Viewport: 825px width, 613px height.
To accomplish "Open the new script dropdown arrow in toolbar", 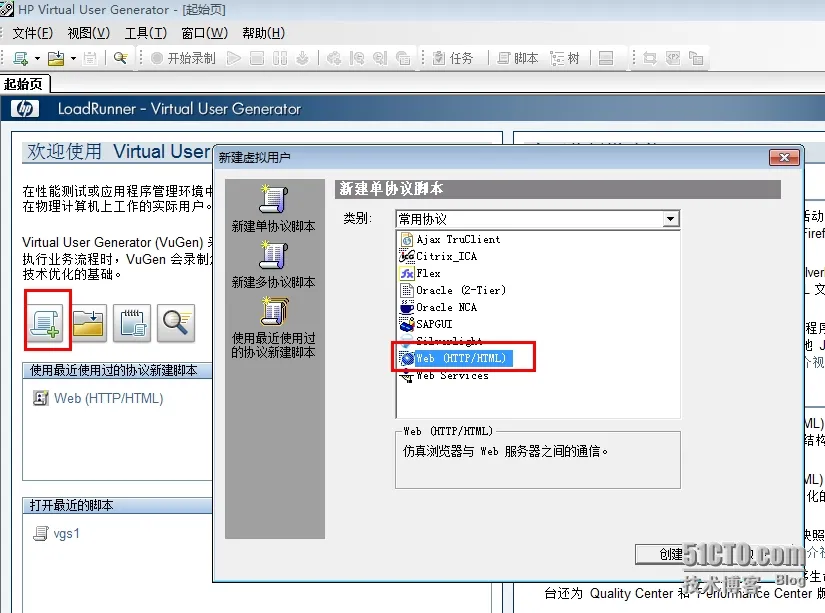I will [x=37, y=58].
